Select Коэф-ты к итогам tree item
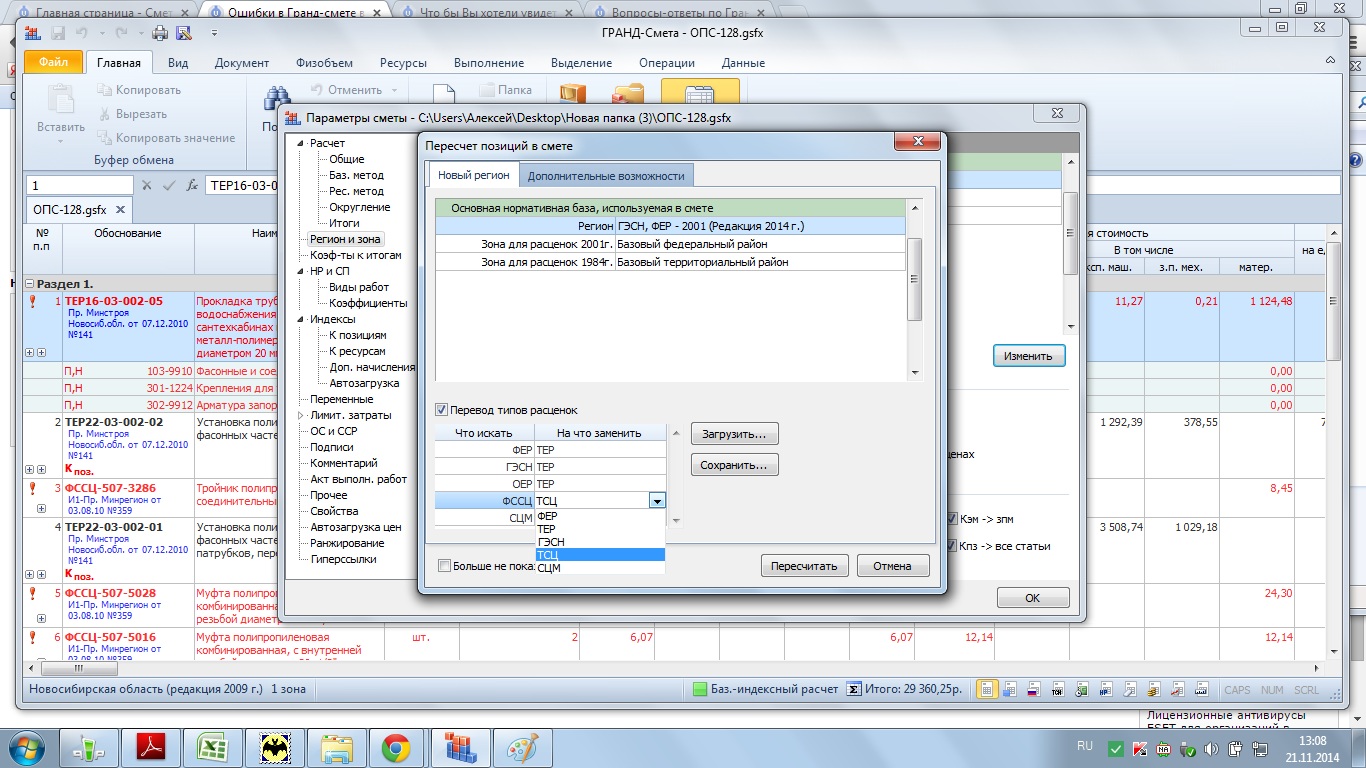Image resolution: width=1366 pixels, height=768 pixels. [x=356, y=256]
